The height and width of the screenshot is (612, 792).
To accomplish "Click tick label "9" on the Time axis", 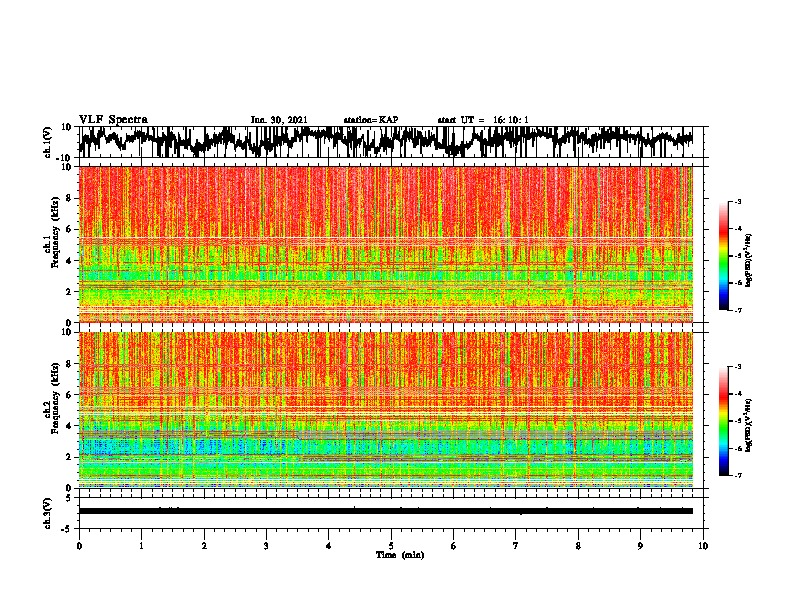I will tap(640, 546).
